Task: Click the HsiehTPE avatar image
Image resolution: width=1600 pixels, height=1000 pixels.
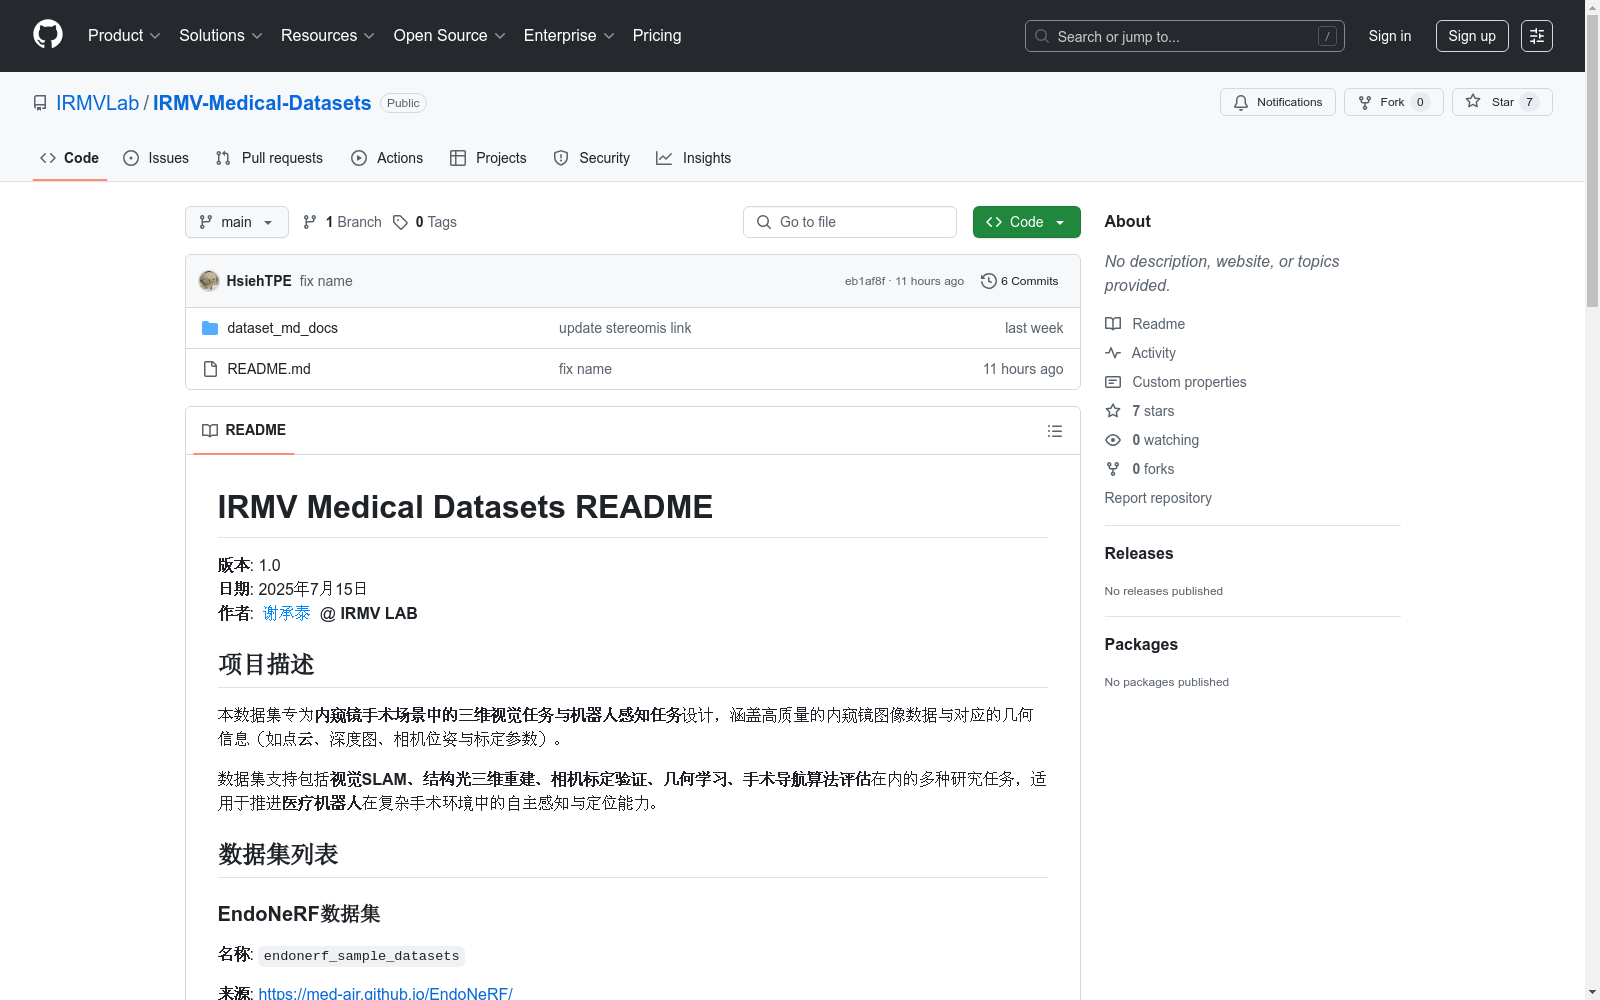Action: click(209, 281)
